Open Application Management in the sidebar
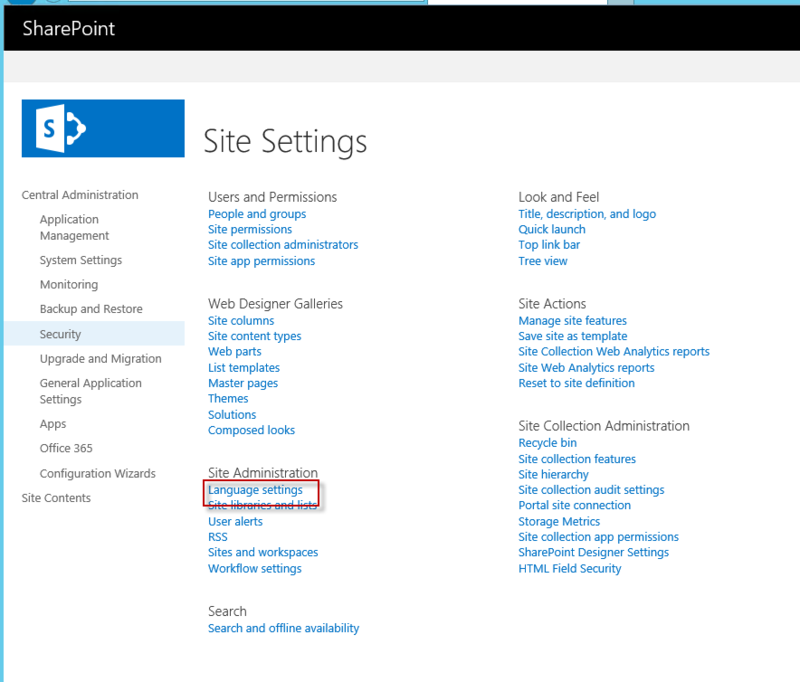 (x=74, y=228)
